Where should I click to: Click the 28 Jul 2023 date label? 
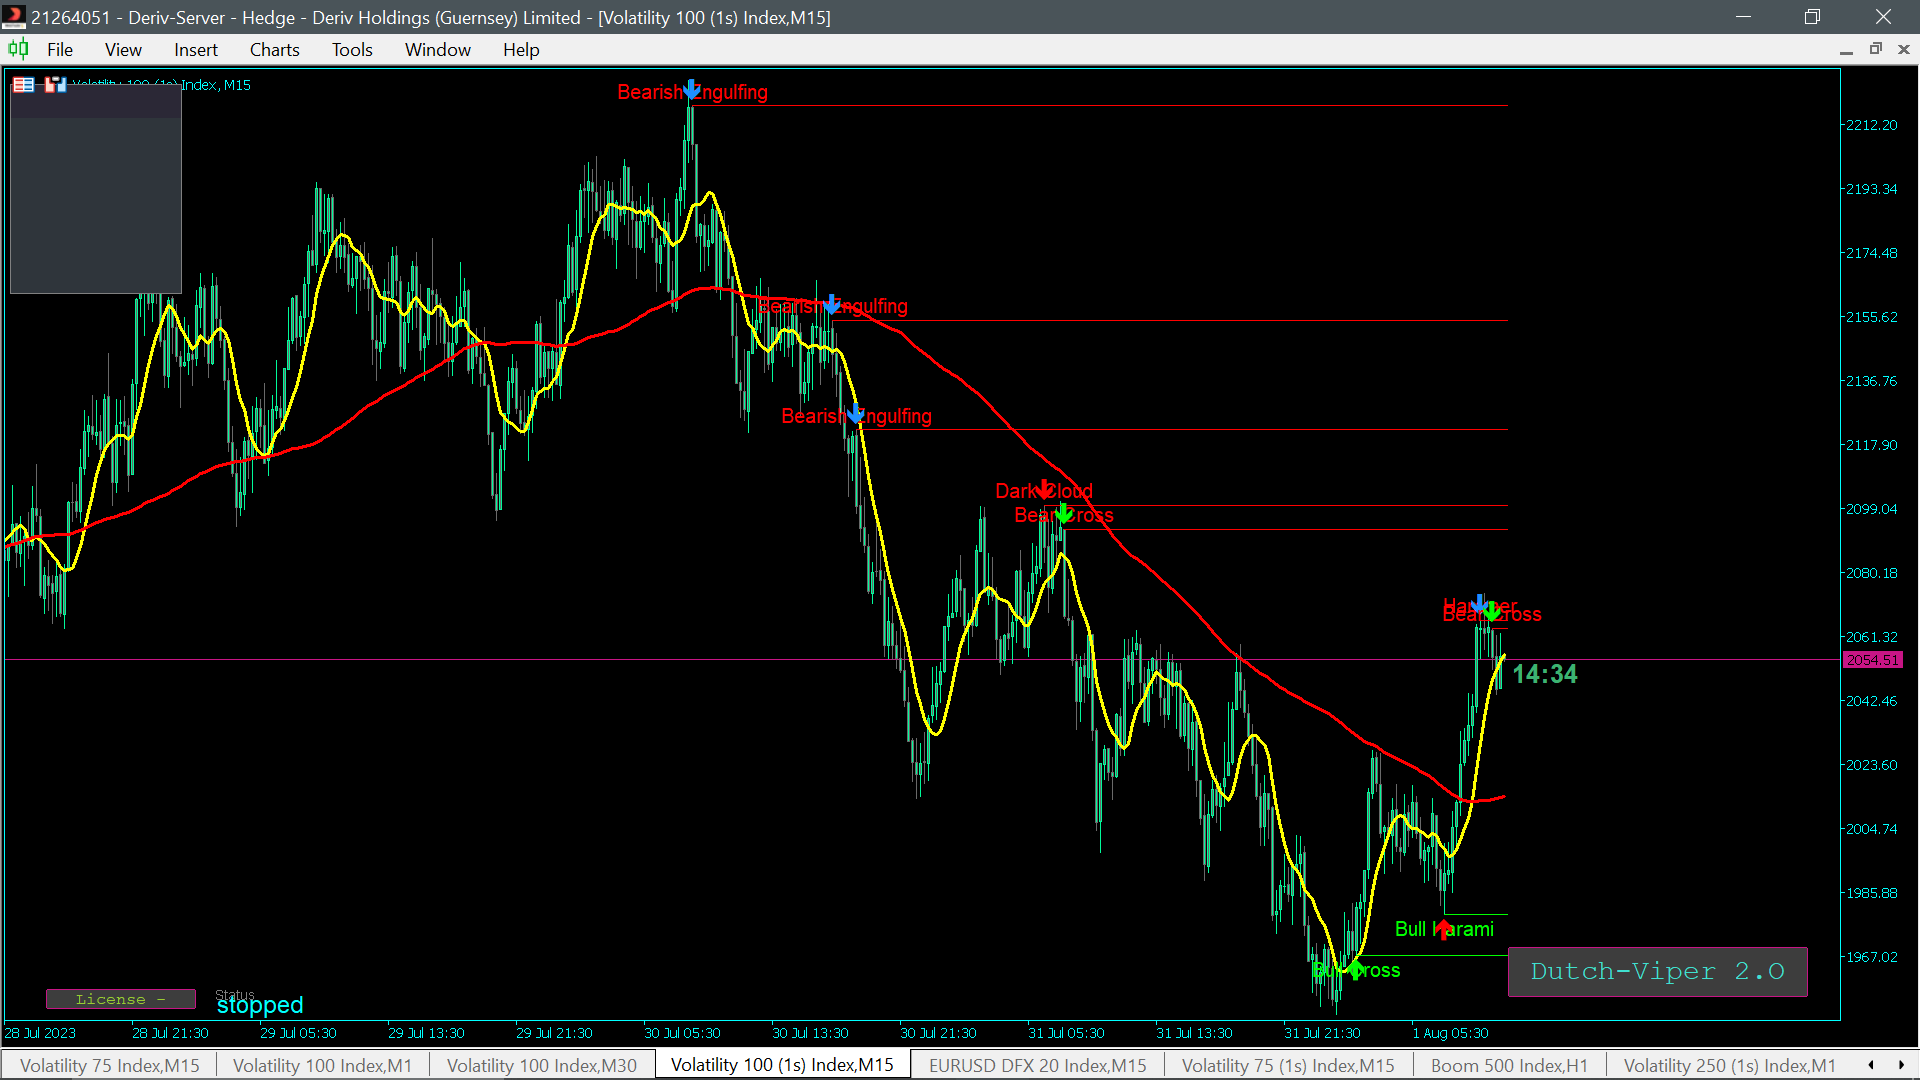pos(40,1033)
